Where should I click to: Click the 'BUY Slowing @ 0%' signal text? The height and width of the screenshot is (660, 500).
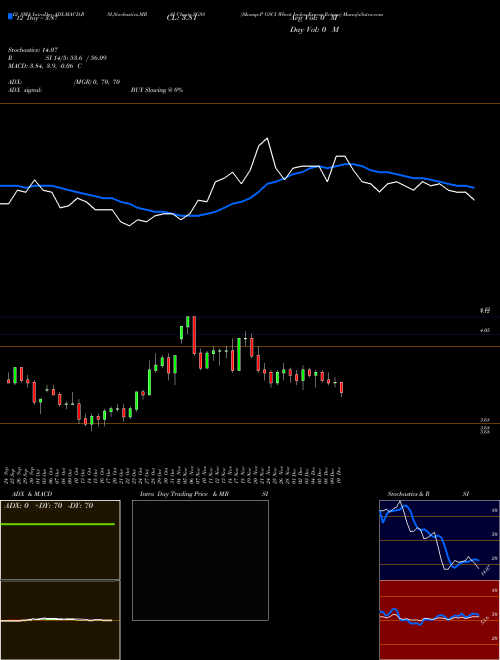[157, 90]
